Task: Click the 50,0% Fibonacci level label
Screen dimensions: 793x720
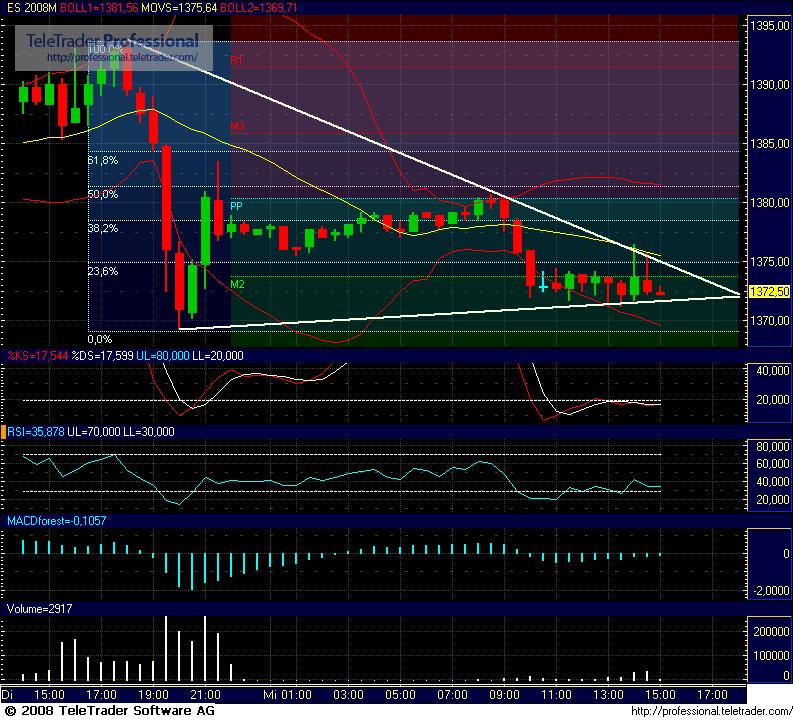Action: coord(103,195)
